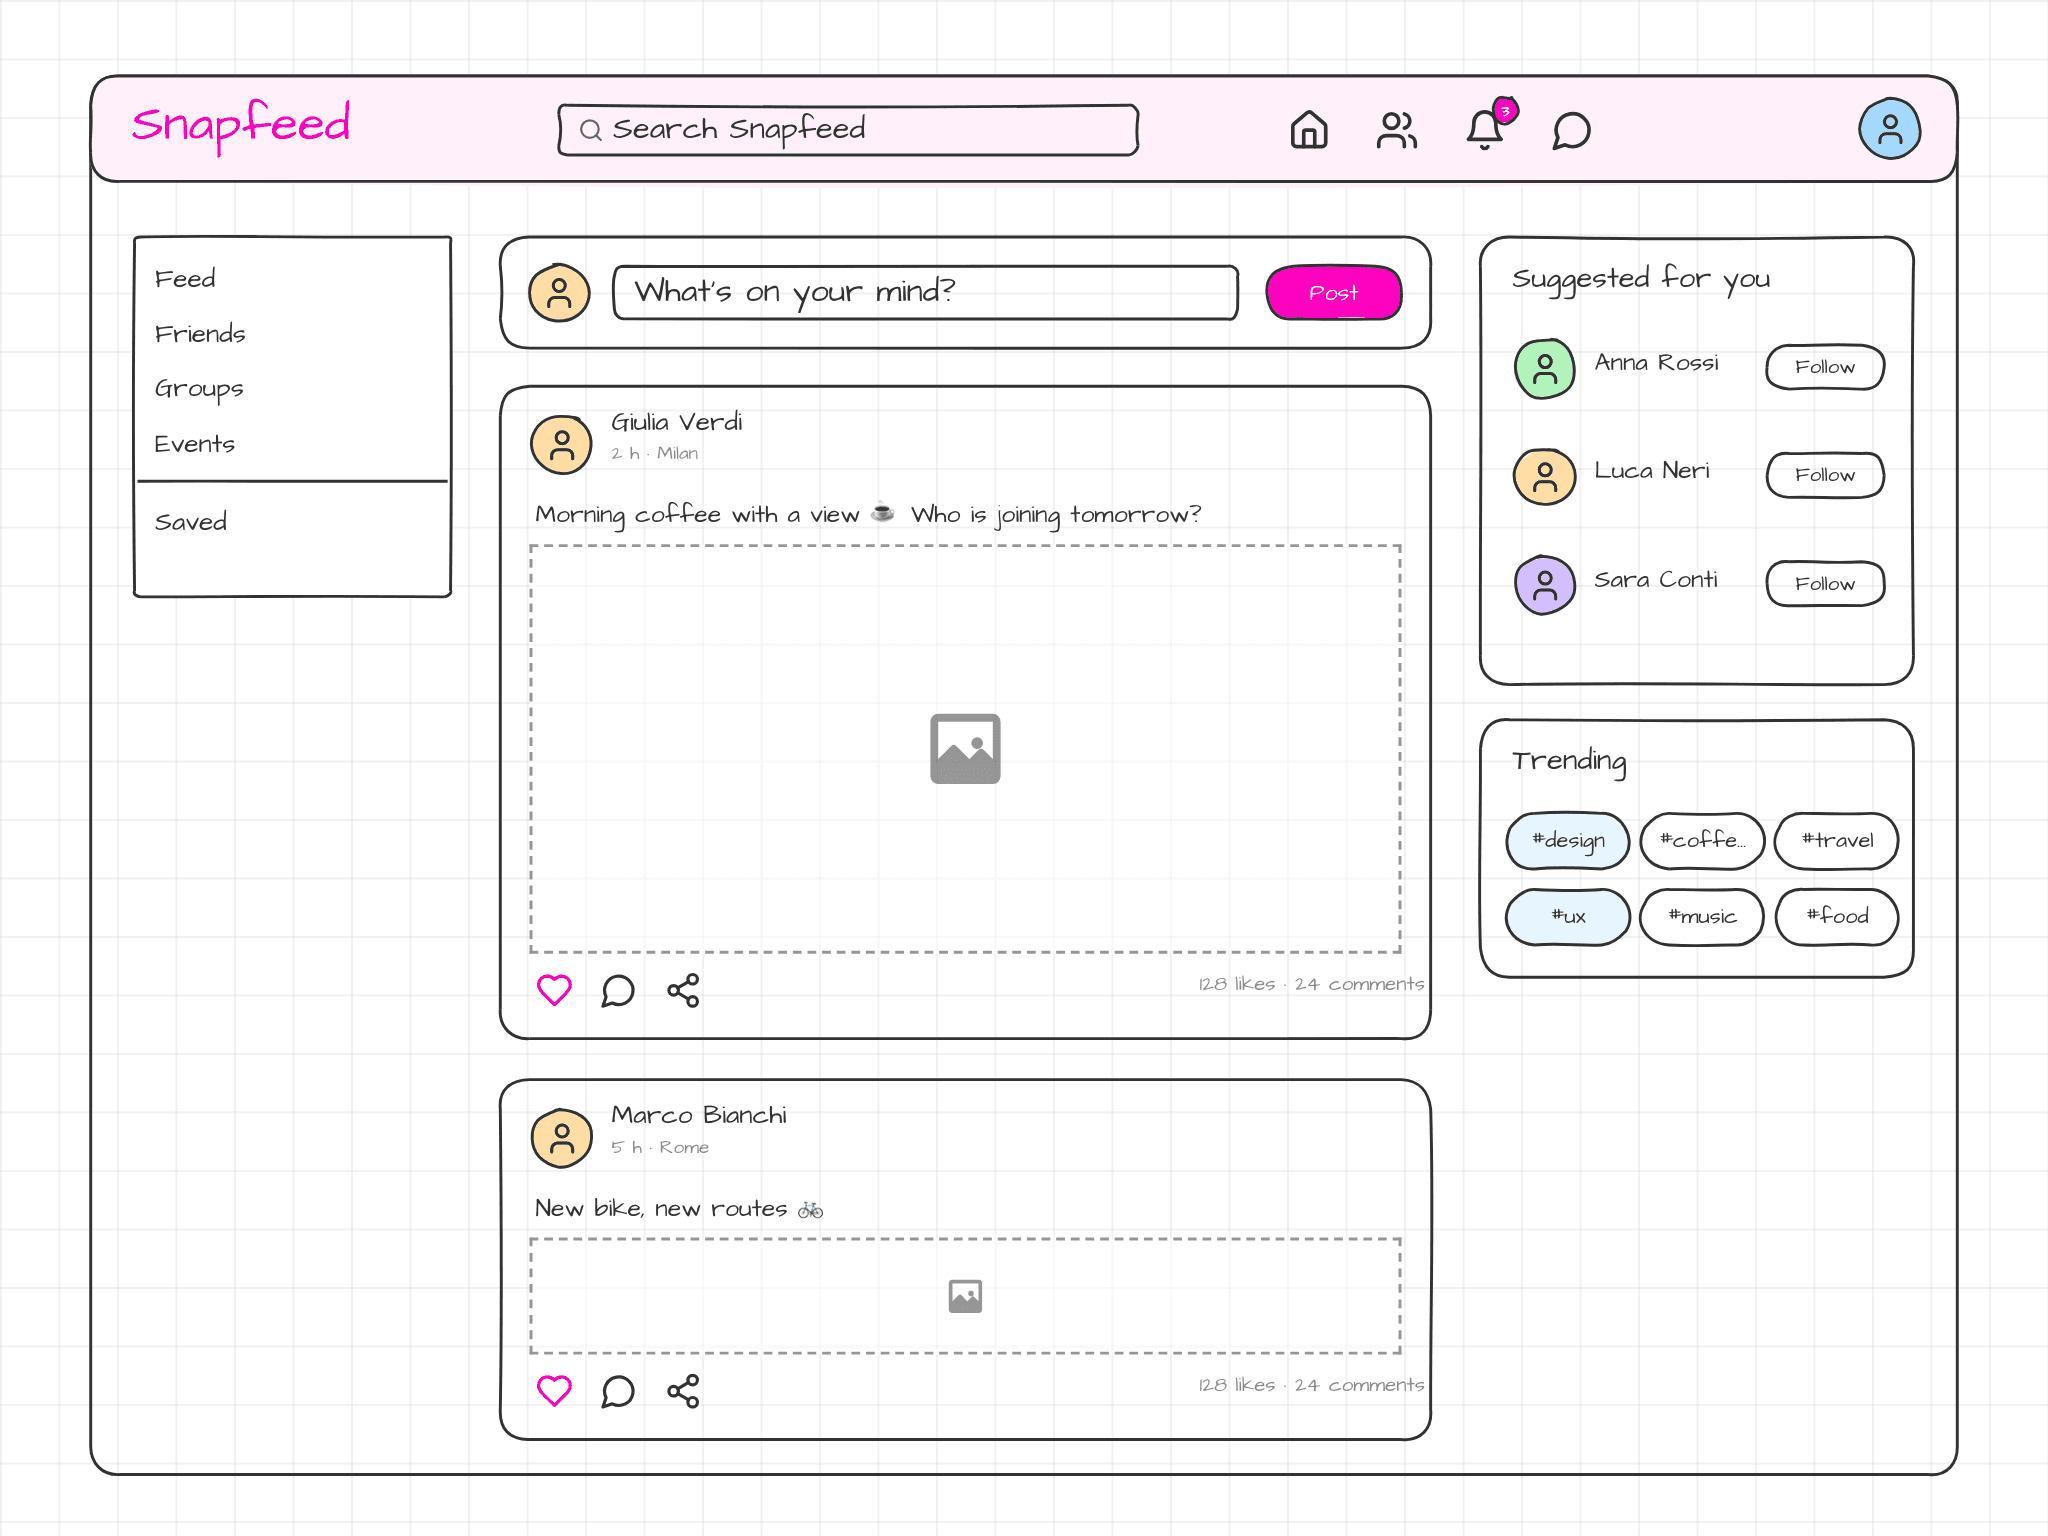Open Marco Bianchi's avatar on his post
Image resolution: width=2048 pixels, height=1536 pixels.
coord(561,1138)
